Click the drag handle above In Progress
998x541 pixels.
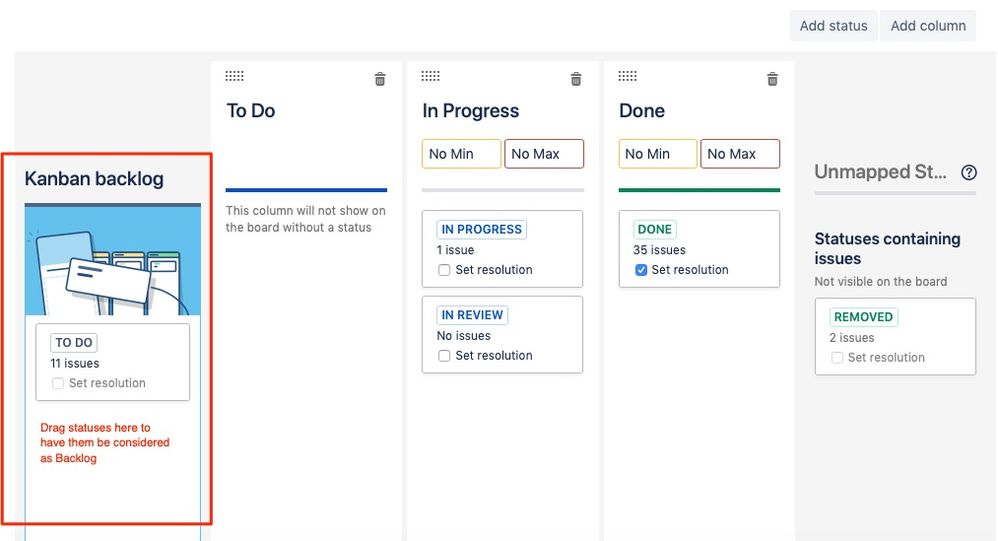[430, 76]
